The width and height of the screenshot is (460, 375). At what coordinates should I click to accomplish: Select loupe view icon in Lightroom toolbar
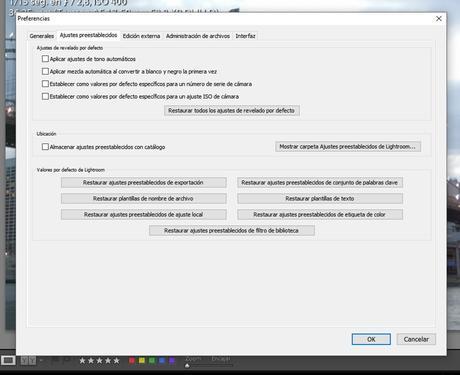click(x=8, y=360)
